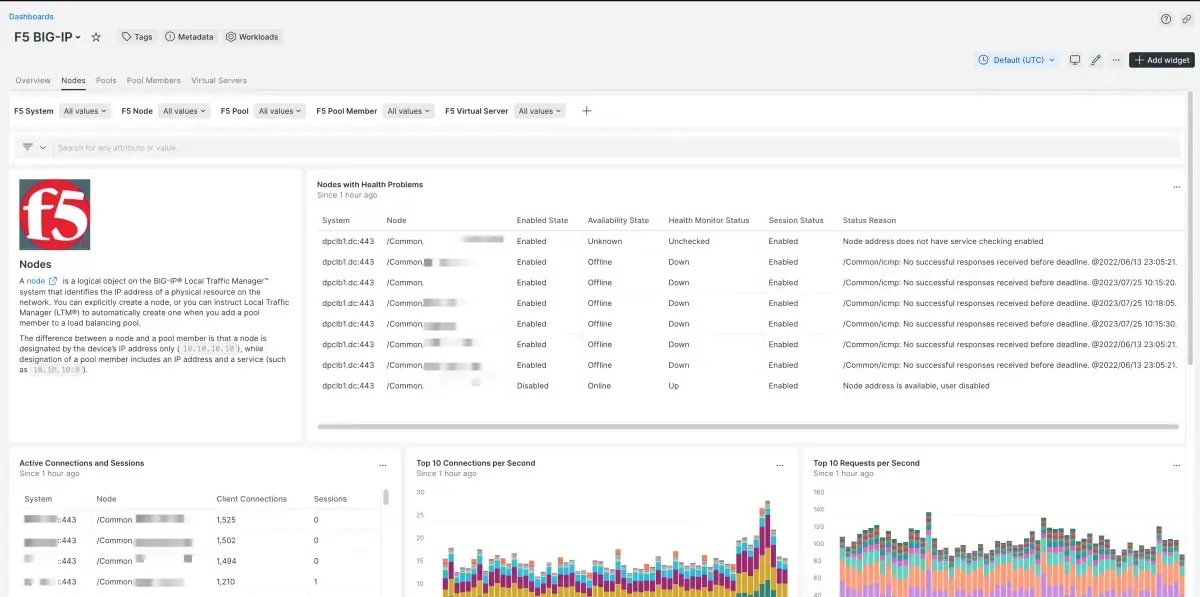Click the Add widget button
1200x597 pixels.
coord(1162,60)
